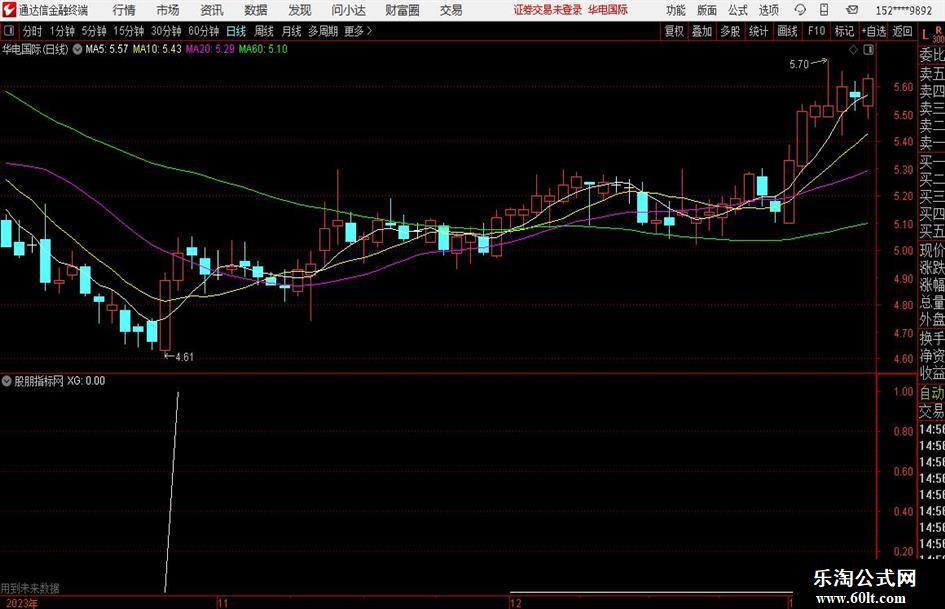Open the mail message icon
Image resolution: width=945 pixels, height=609 pixels.
(x=852, y=10)
